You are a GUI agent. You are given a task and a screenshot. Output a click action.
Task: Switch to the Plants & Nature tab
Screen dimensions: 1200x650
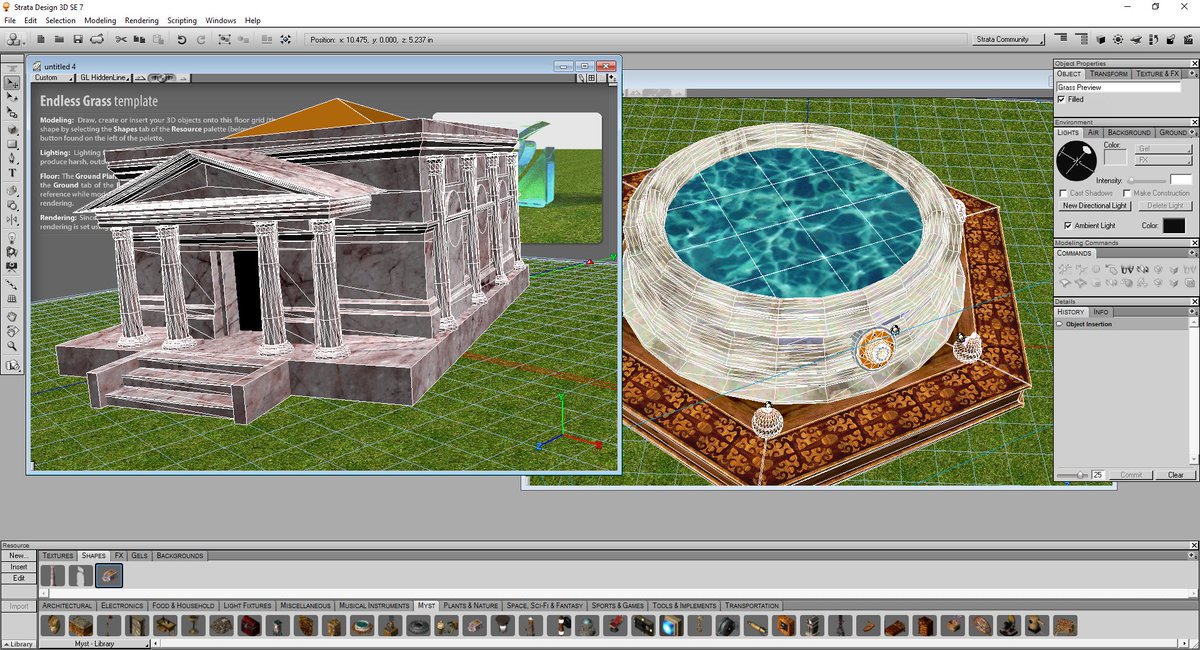coord(471,605)
